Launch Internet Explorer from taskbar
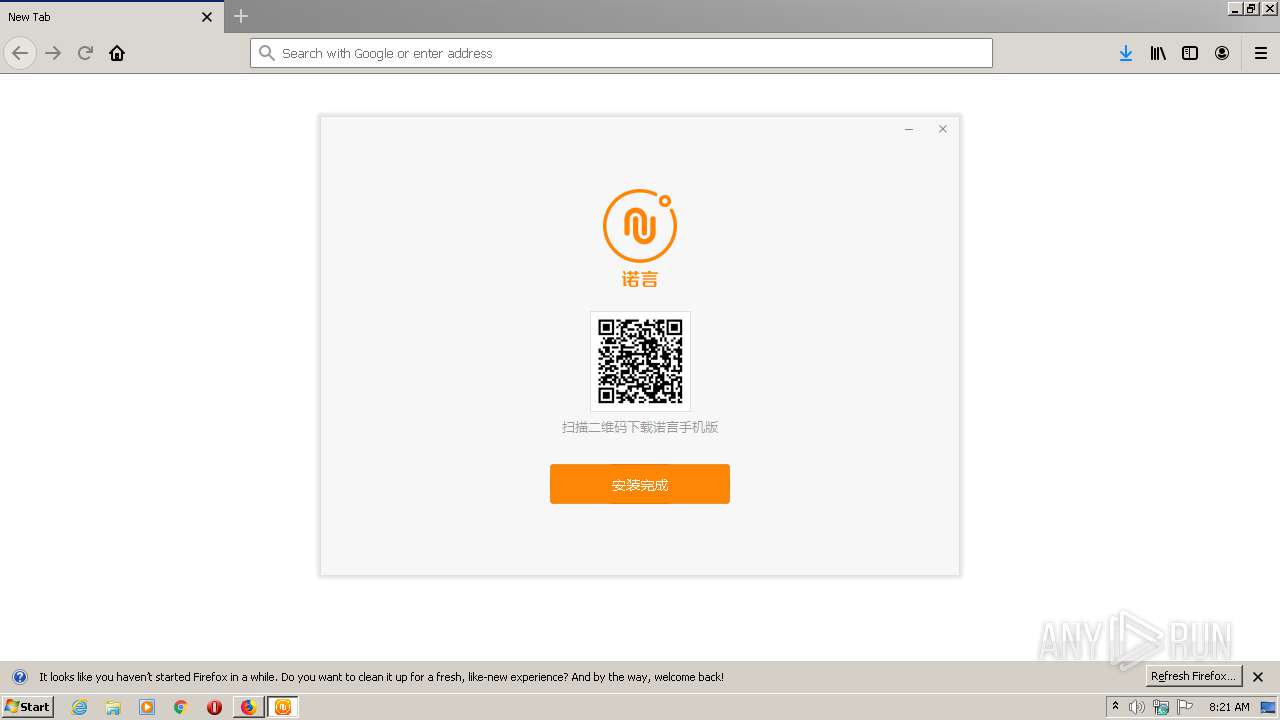The width and height of the screenshot is (1280, 720). (79, 707)
